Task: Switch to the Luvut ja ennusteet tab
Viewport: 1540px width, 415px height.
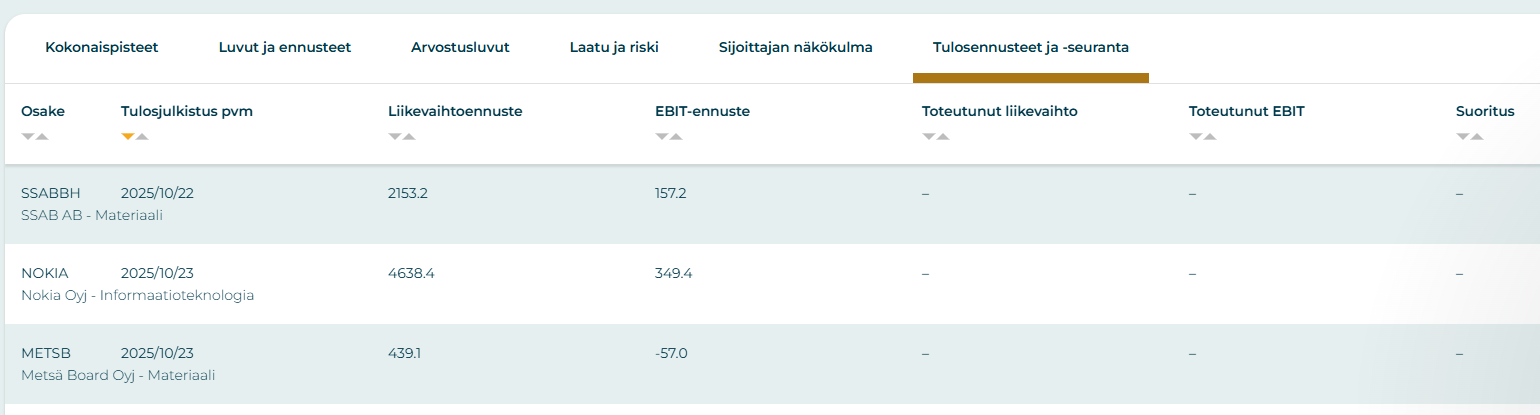Action: pyautogui.click(x=285, y=47)
